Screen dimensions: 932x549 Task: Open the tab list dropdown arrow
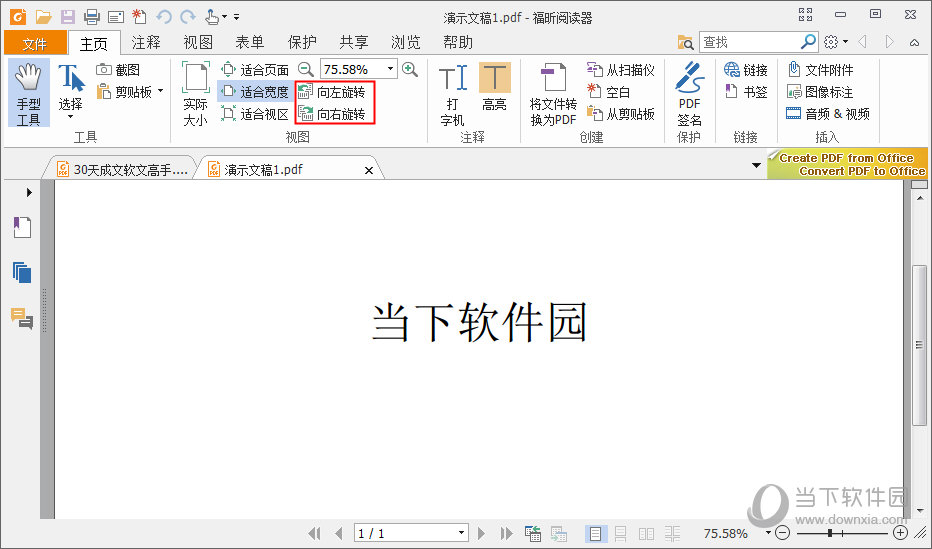[x=756, y=165]
